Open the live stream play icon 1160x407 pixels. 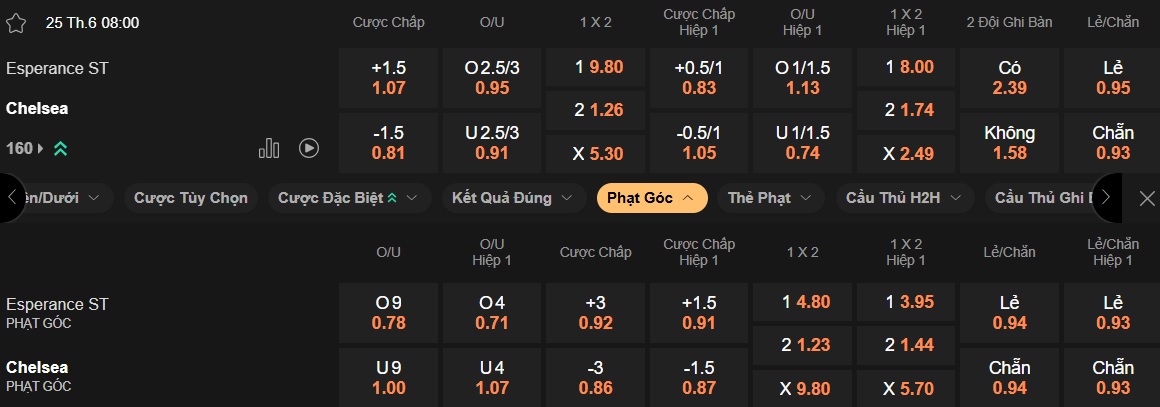click(309, 148)
